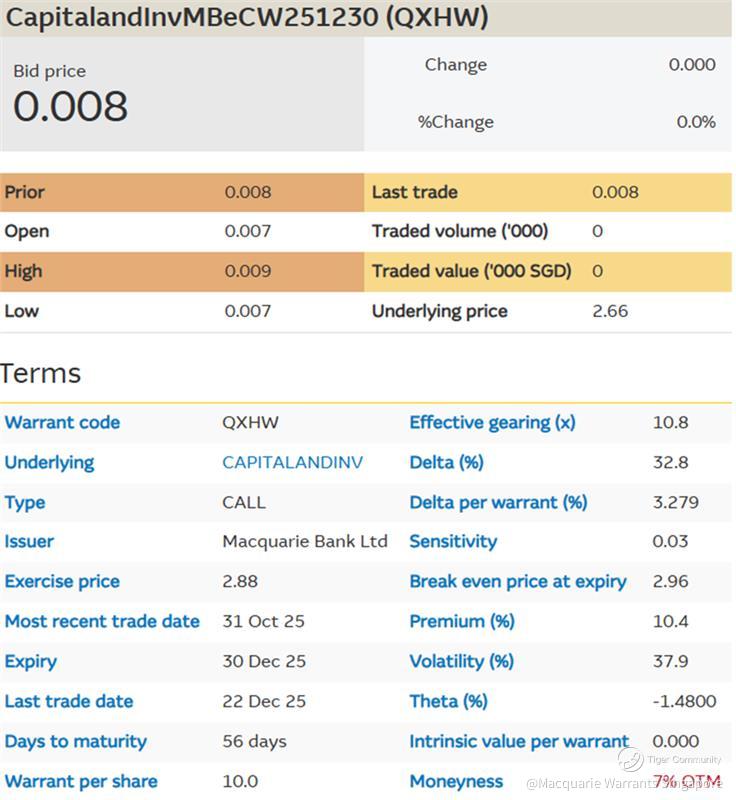
Task: Open the CAPITALANDINV underlying link
Action: click(x=292, y=462)
